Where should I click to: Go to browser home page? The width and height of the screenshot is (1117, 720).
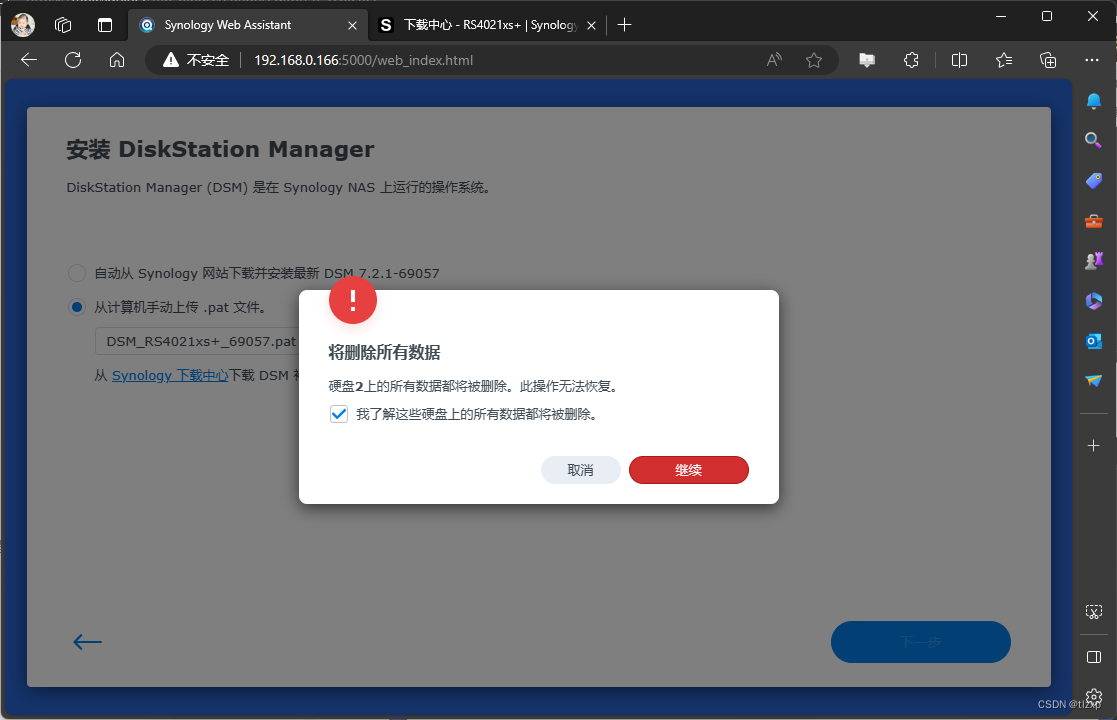pyautogui.click(x=117, y=60)
